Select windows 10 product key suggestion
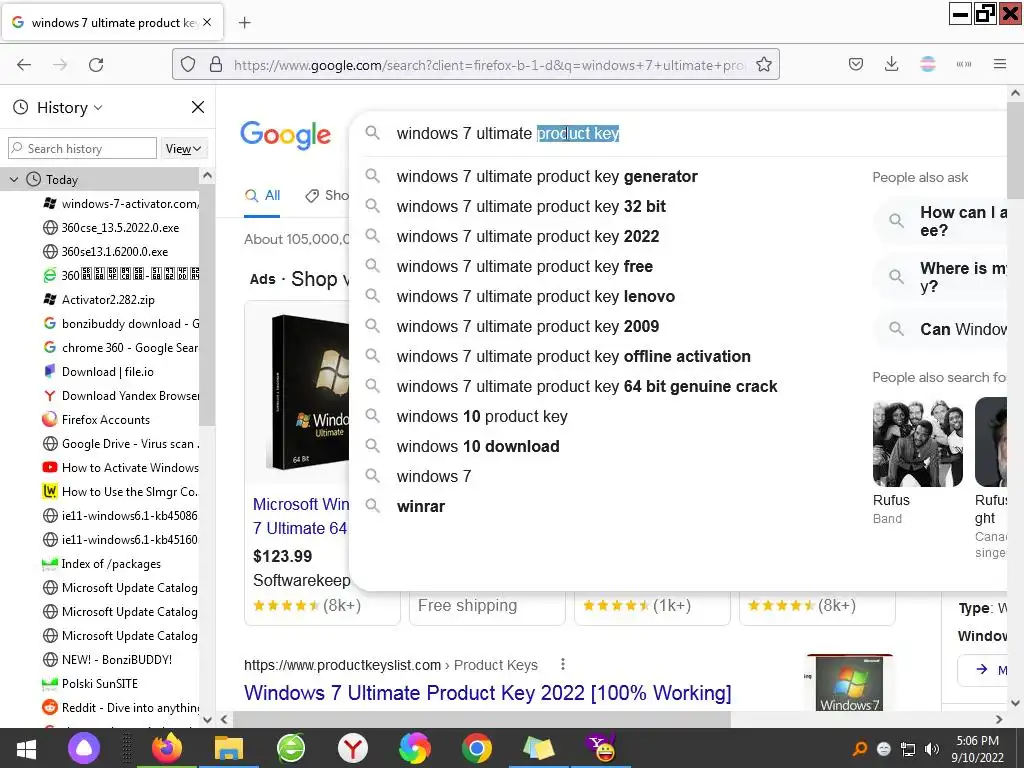This screenshot has width=1024, height=768. tap(482, 417)
